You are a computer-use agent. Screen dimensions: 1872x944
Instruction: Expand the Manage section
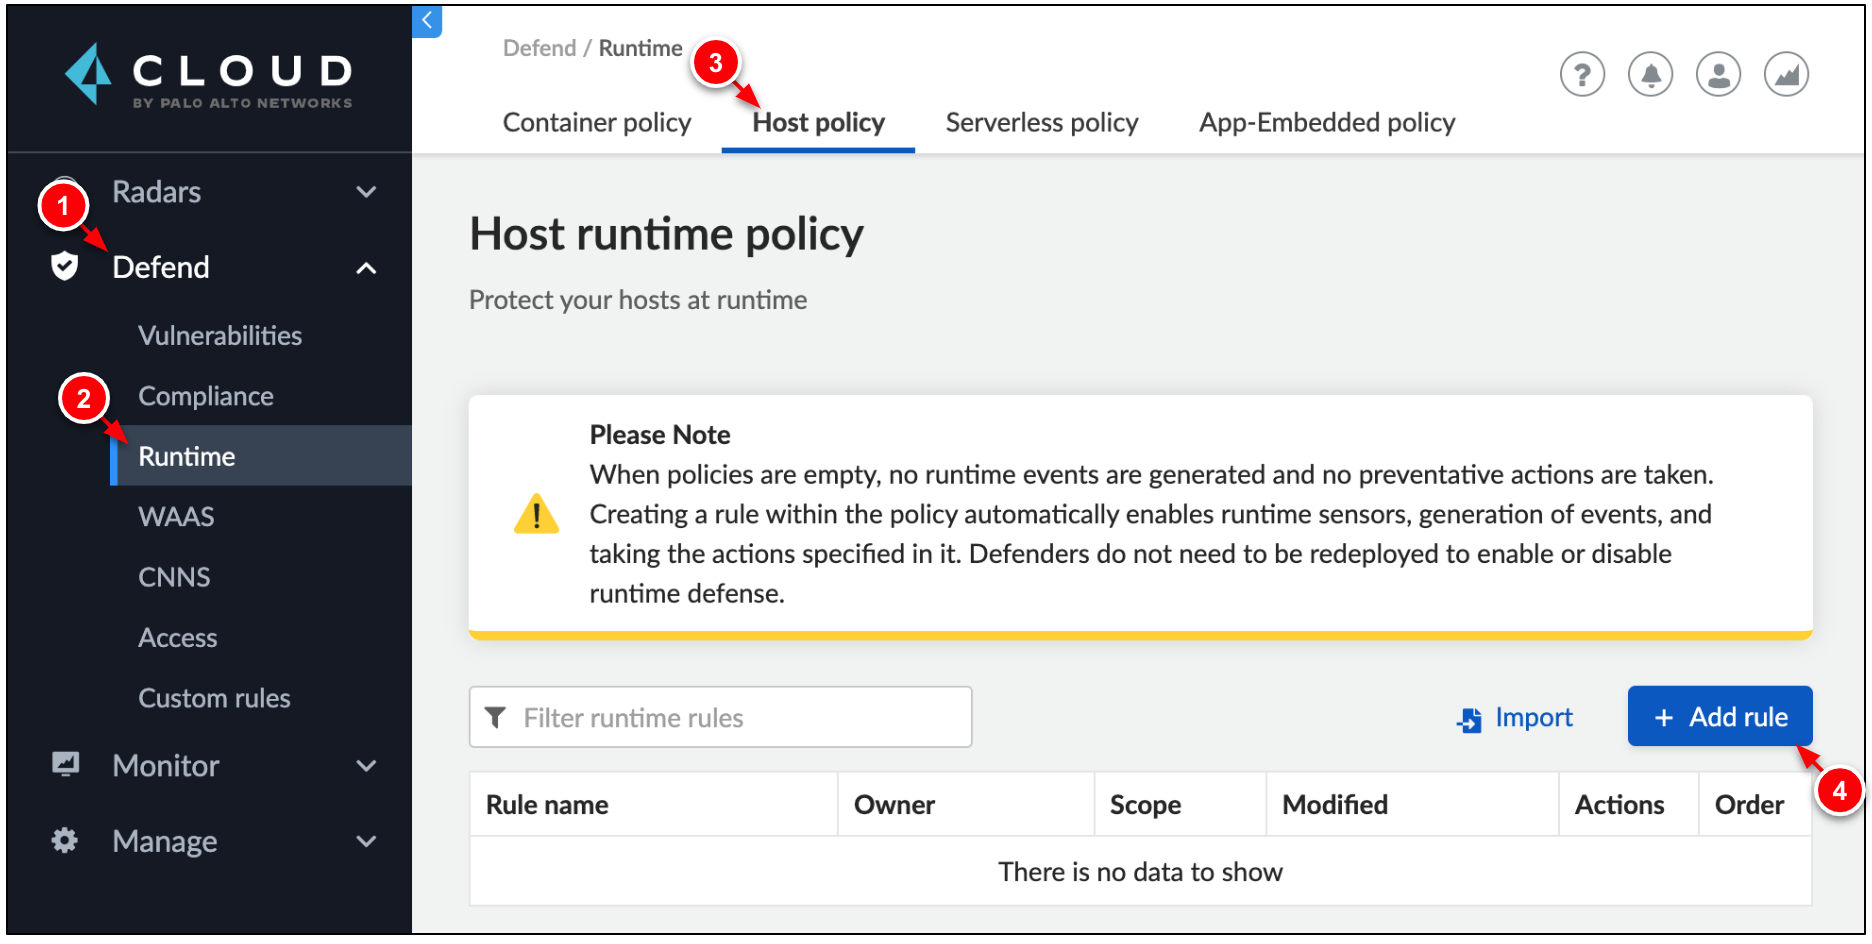point(366,841)
